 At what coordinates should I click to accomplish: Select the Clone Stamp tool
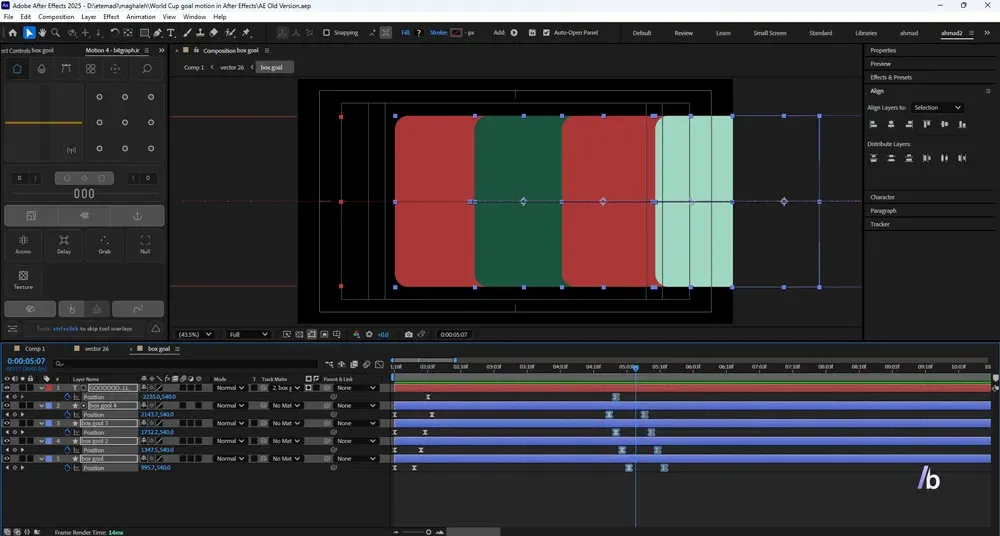(200, 33)
